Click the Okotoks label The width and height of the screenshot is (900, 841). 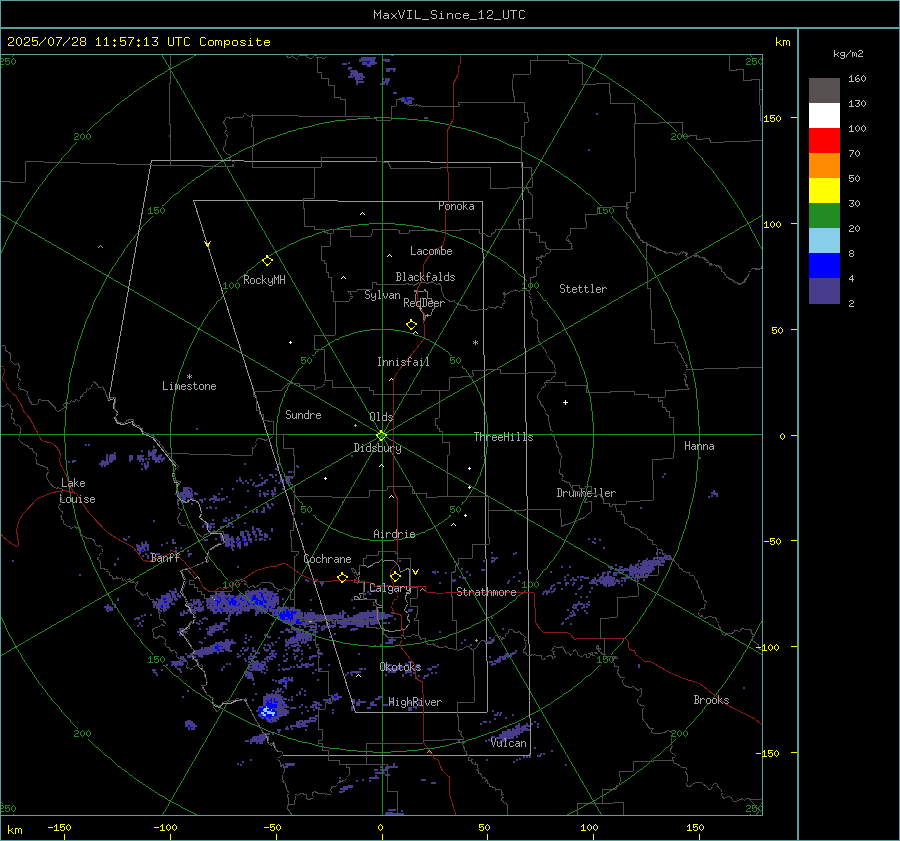[x=400, y=666]
